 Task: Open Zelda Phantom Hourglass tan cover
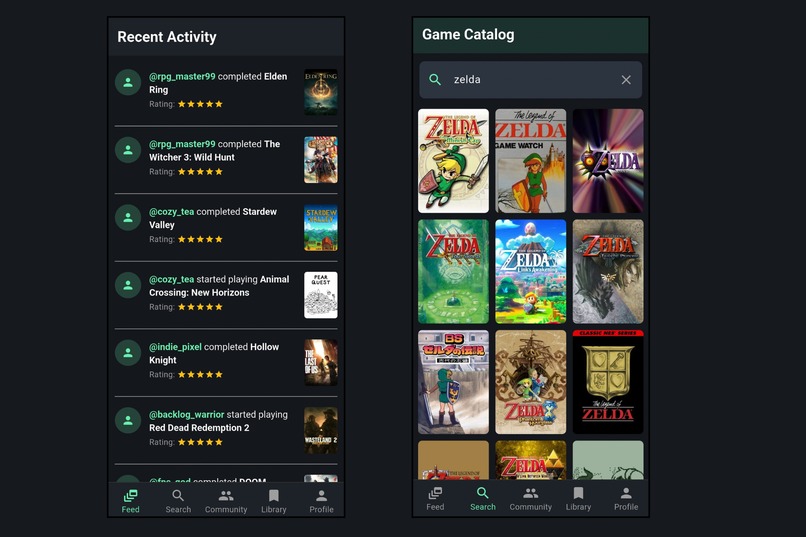tap(530, 382)
